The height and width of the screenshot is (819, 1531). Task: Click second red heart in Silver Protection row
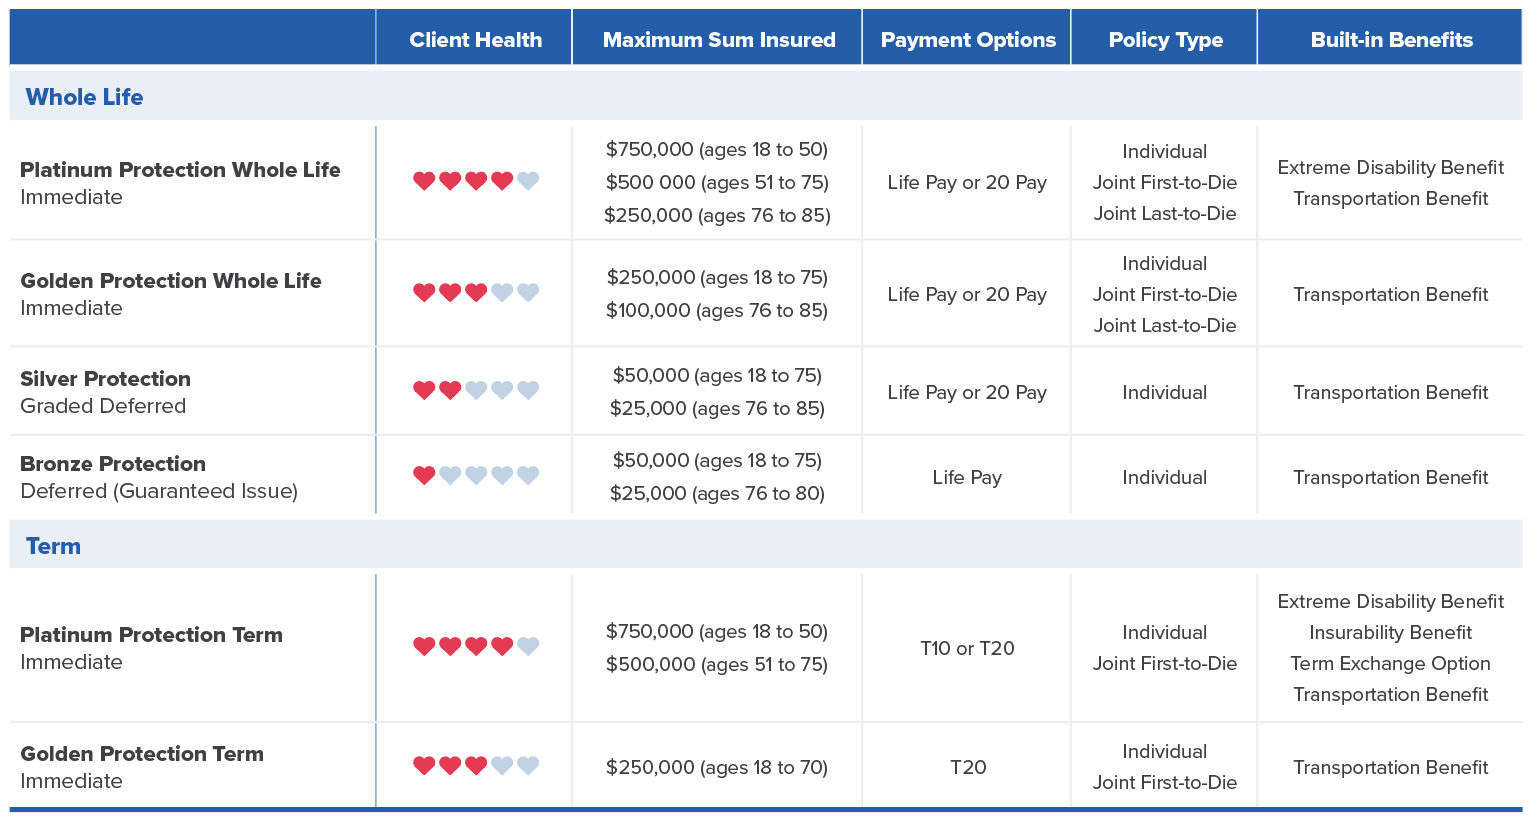point(450,390)
